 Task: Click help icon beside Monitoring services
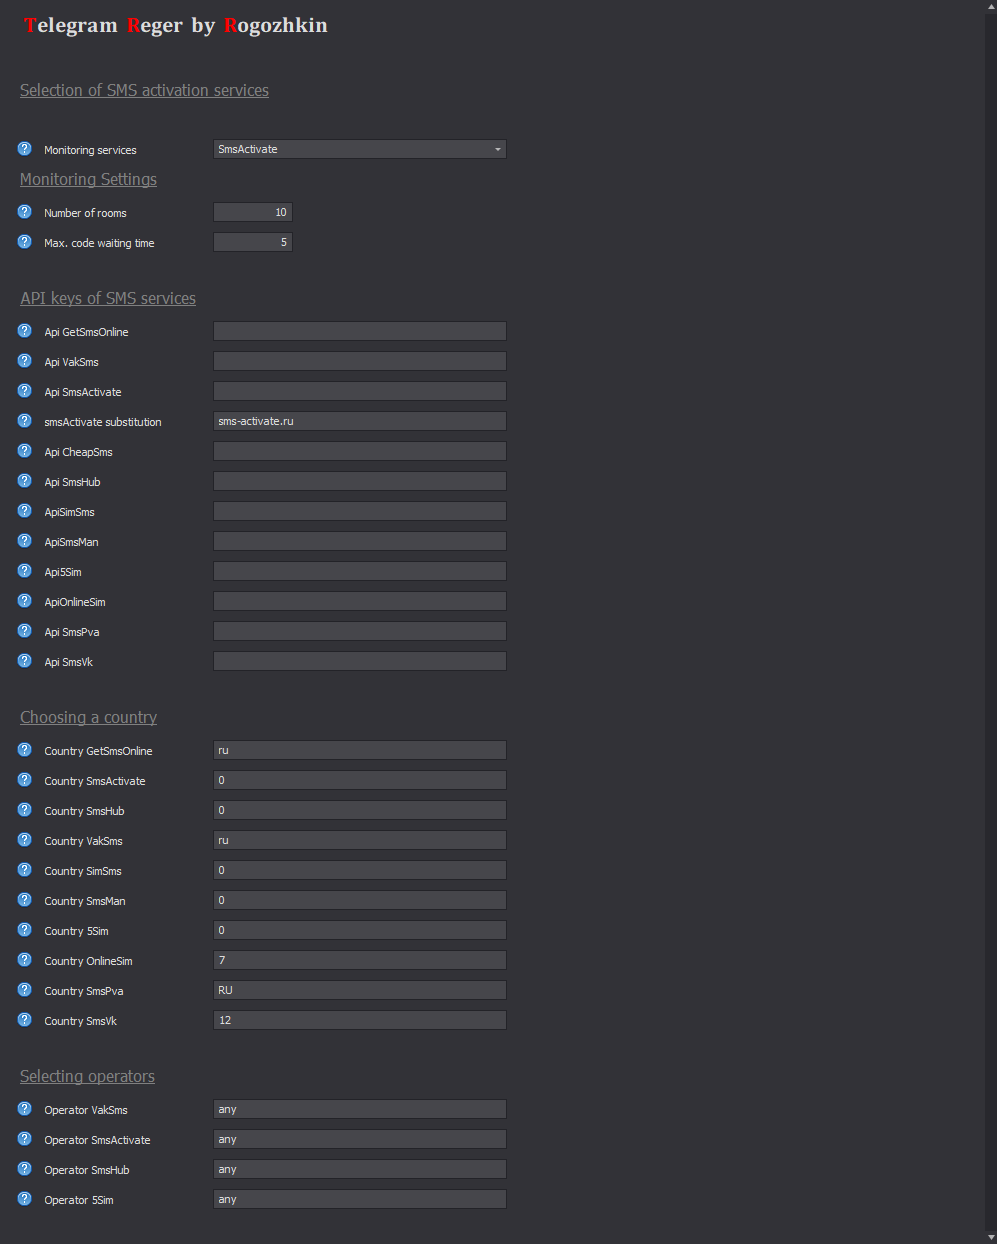pos(25,149)
